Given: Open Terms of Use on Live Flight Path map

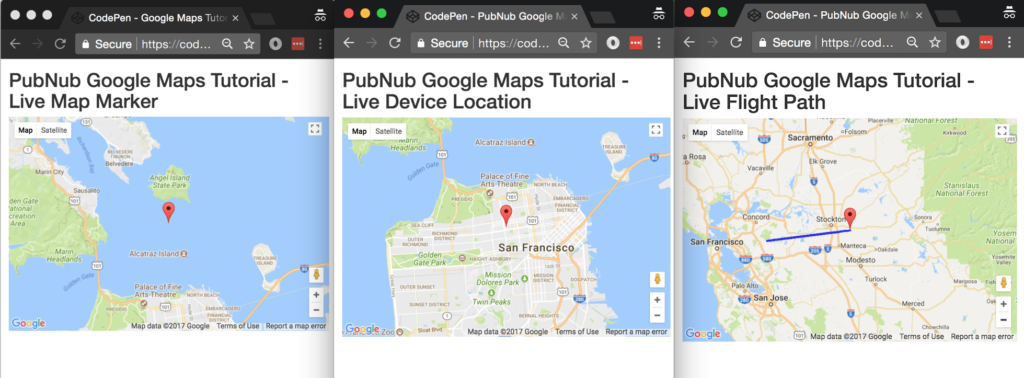Looking at the screenshot, I should [921, 336].
